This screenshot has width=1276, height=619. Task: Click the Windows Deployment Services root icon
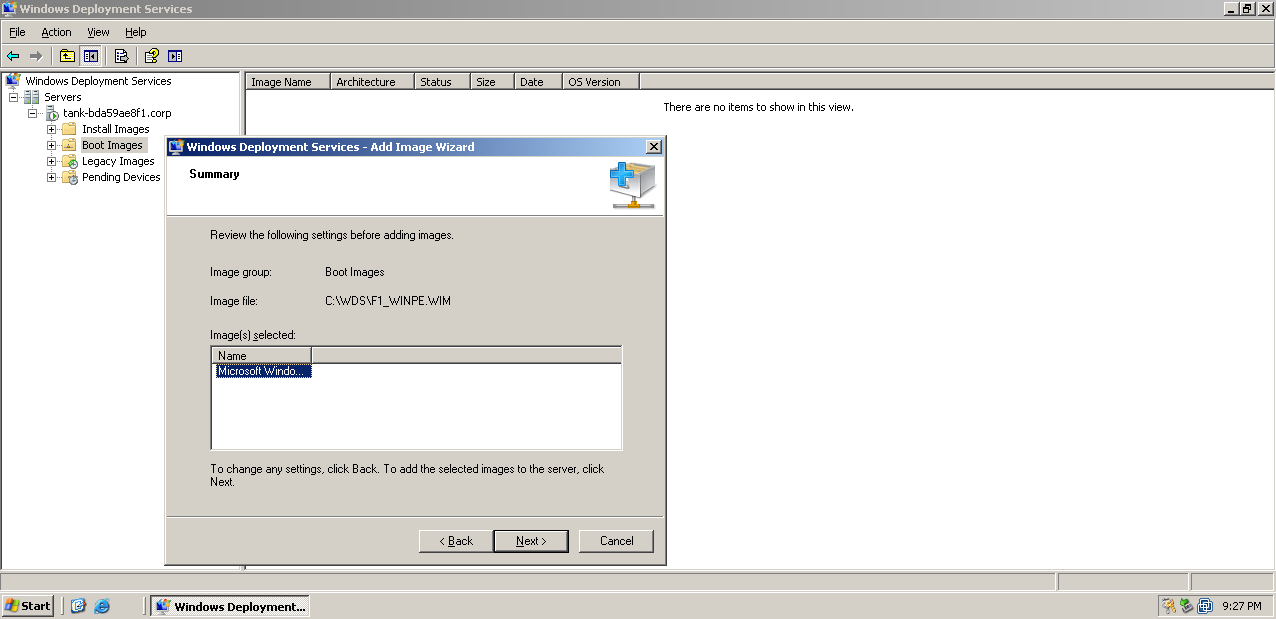pos(12,81)
